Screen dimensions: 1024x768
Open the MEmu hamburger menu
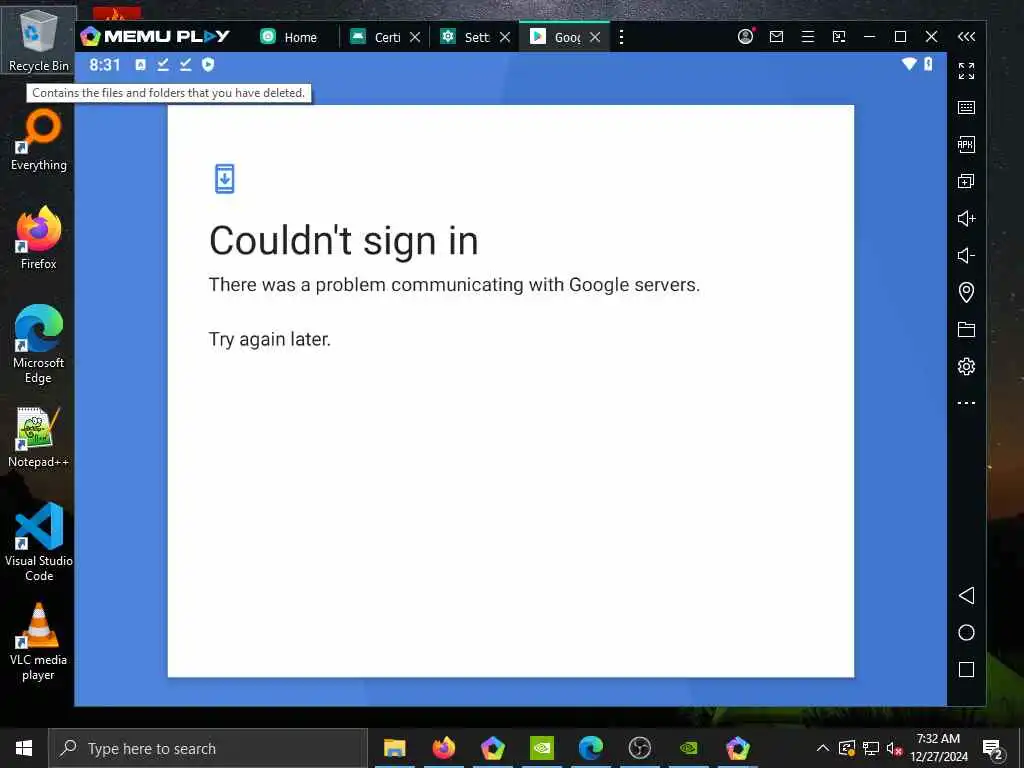point(808,37)
